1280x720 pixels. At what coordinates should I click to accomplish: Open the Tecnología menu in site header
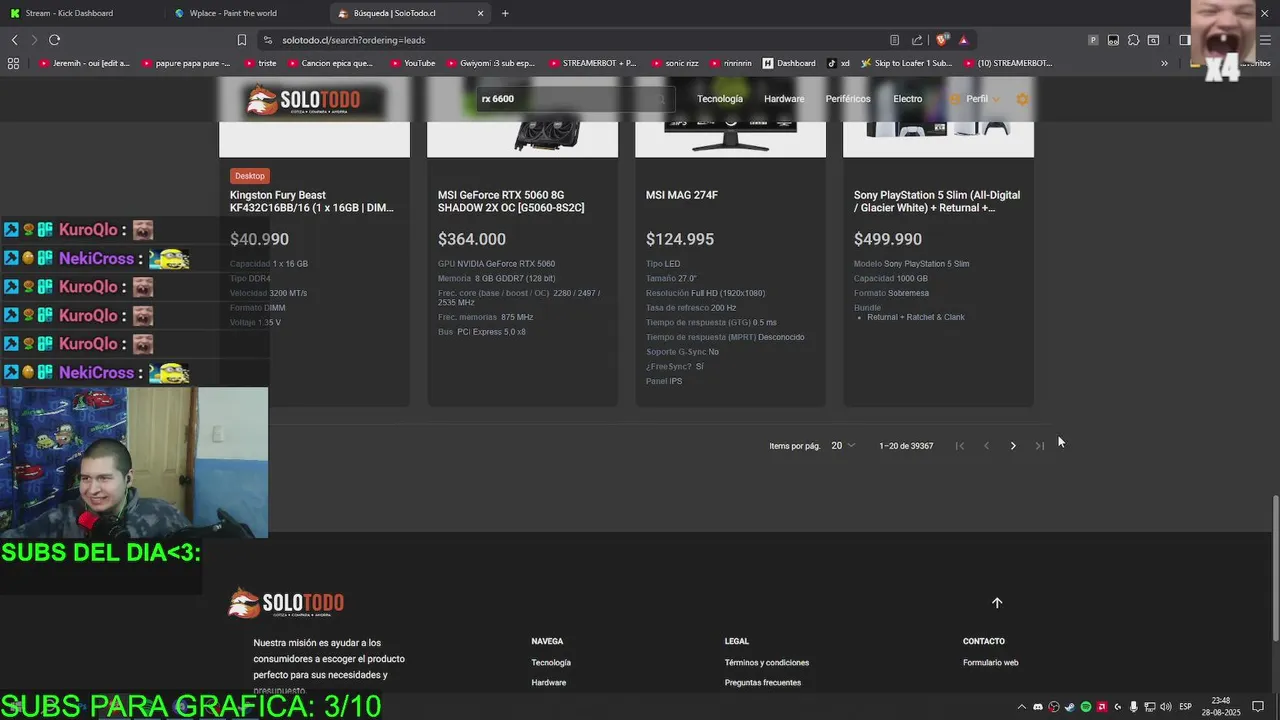pos(720,99)
